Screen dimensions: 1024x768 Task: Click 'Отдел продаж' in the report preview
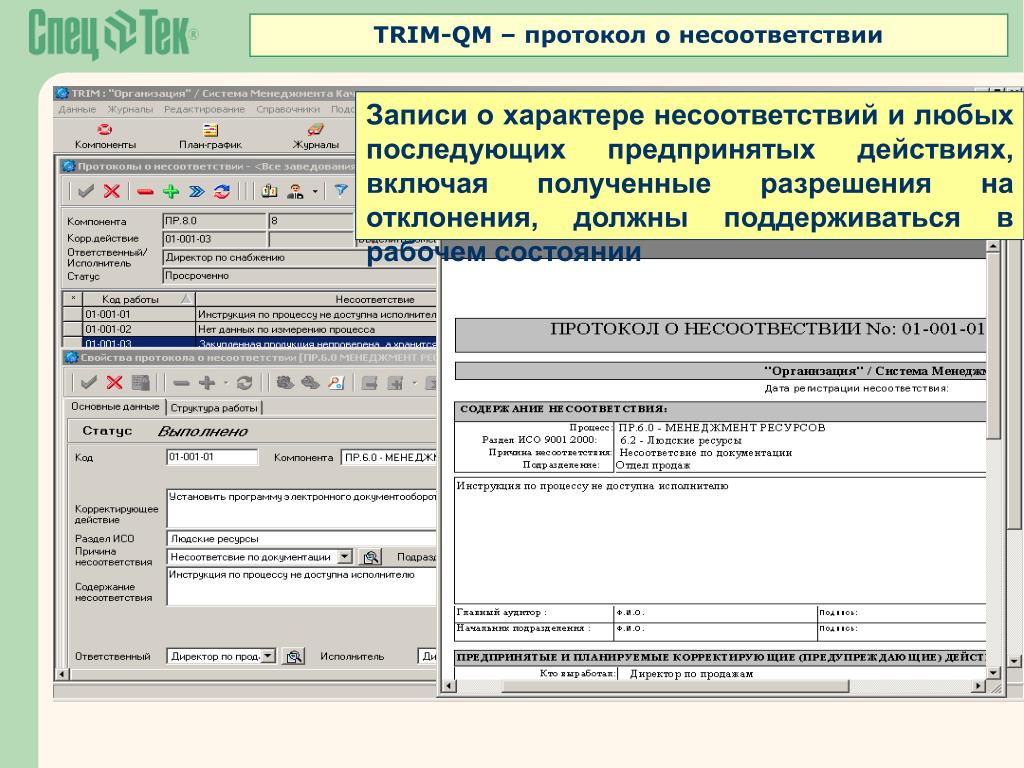pyautogui.click(x=653, y=466)
